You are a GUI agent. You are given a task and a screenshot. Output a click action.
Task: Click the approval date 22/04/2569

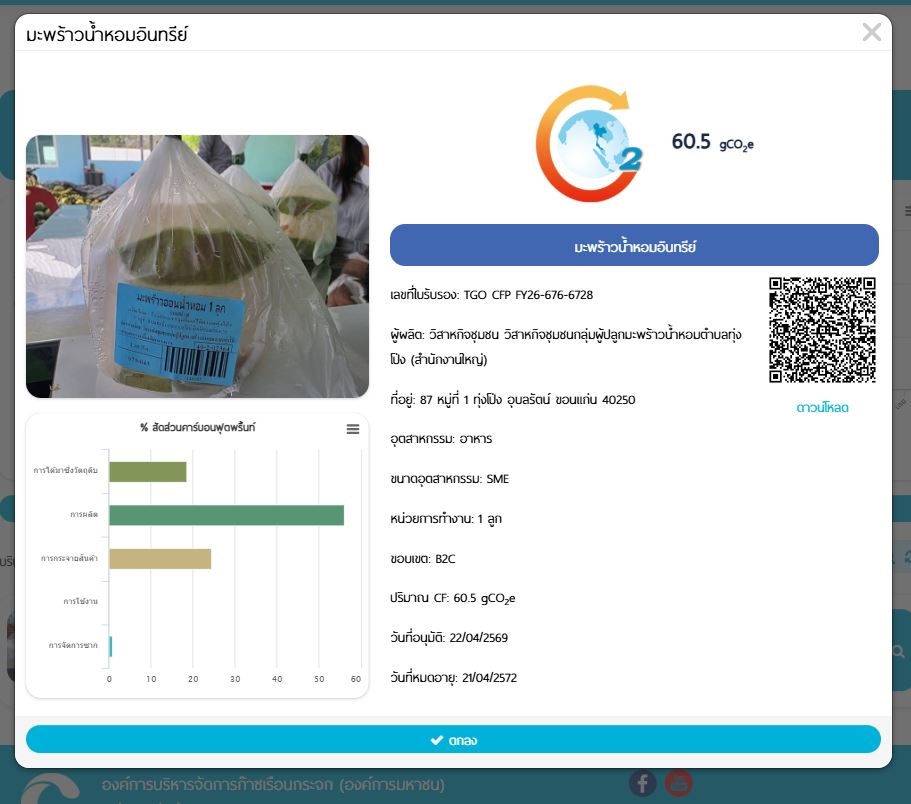[479, 637]
